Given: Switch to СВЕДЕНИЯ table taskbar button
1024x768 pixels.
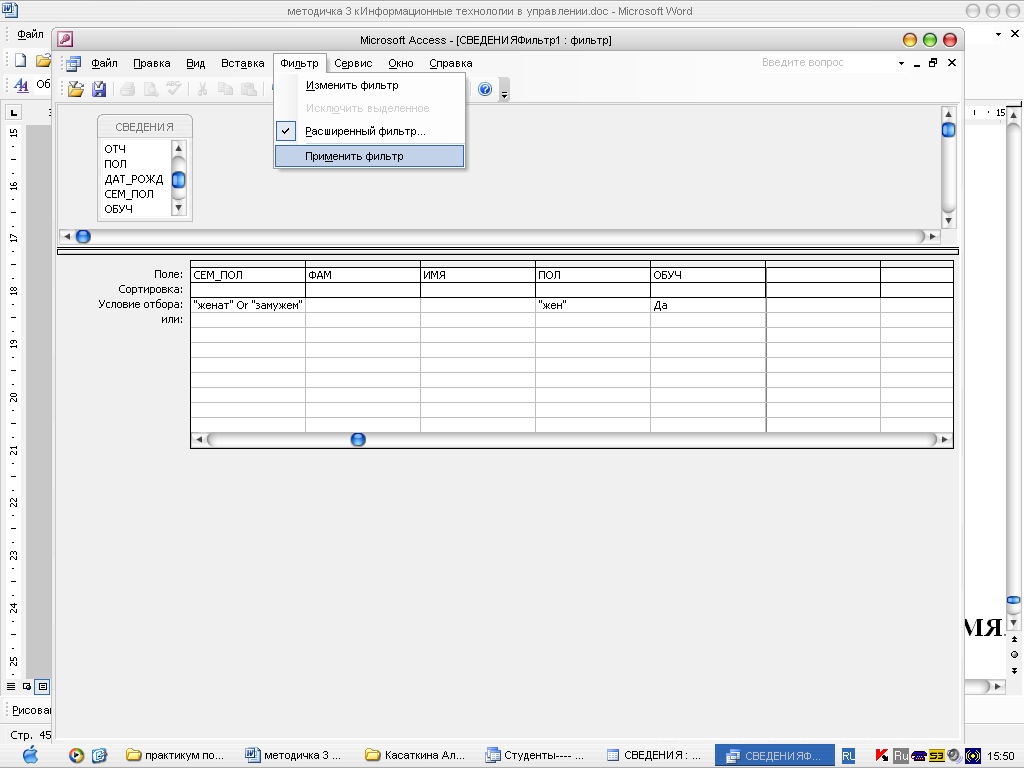Looking at the screenshot, I should coord(655,756).
